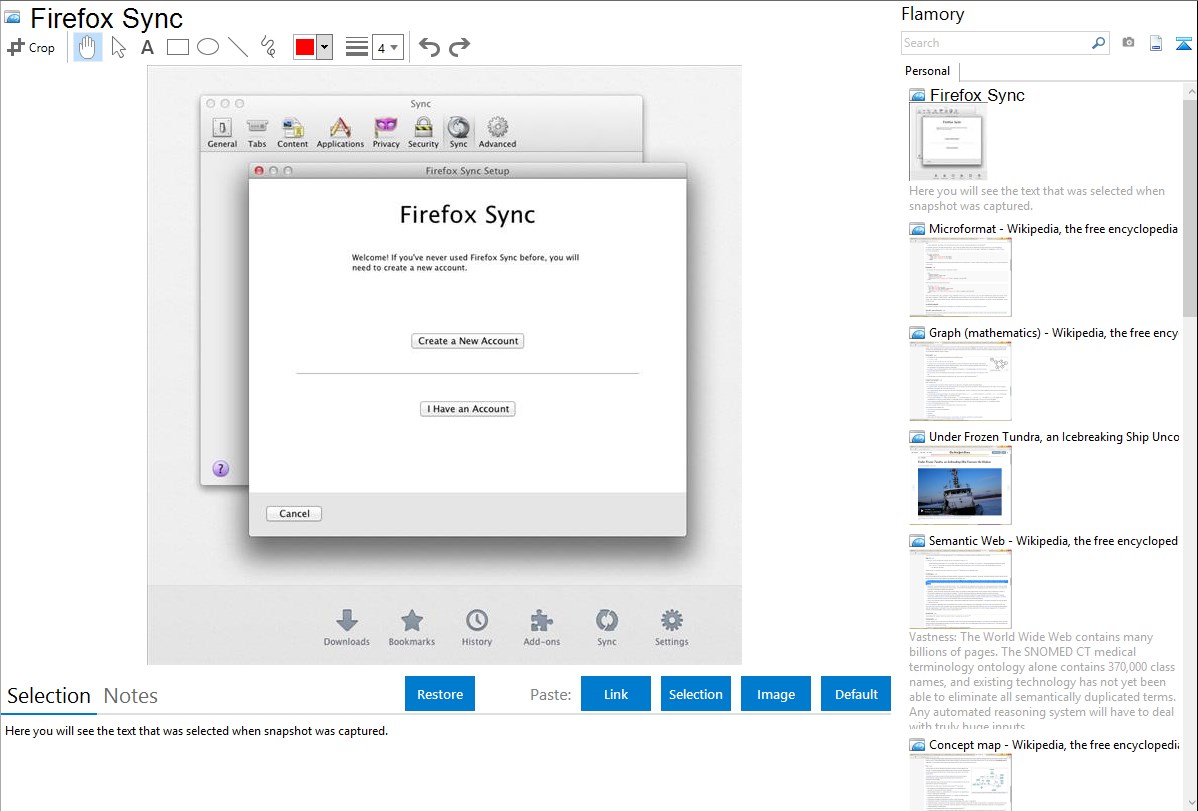
Task: Cancel the Firefox Sync Setup dialog
Action: tap(294, 514)
